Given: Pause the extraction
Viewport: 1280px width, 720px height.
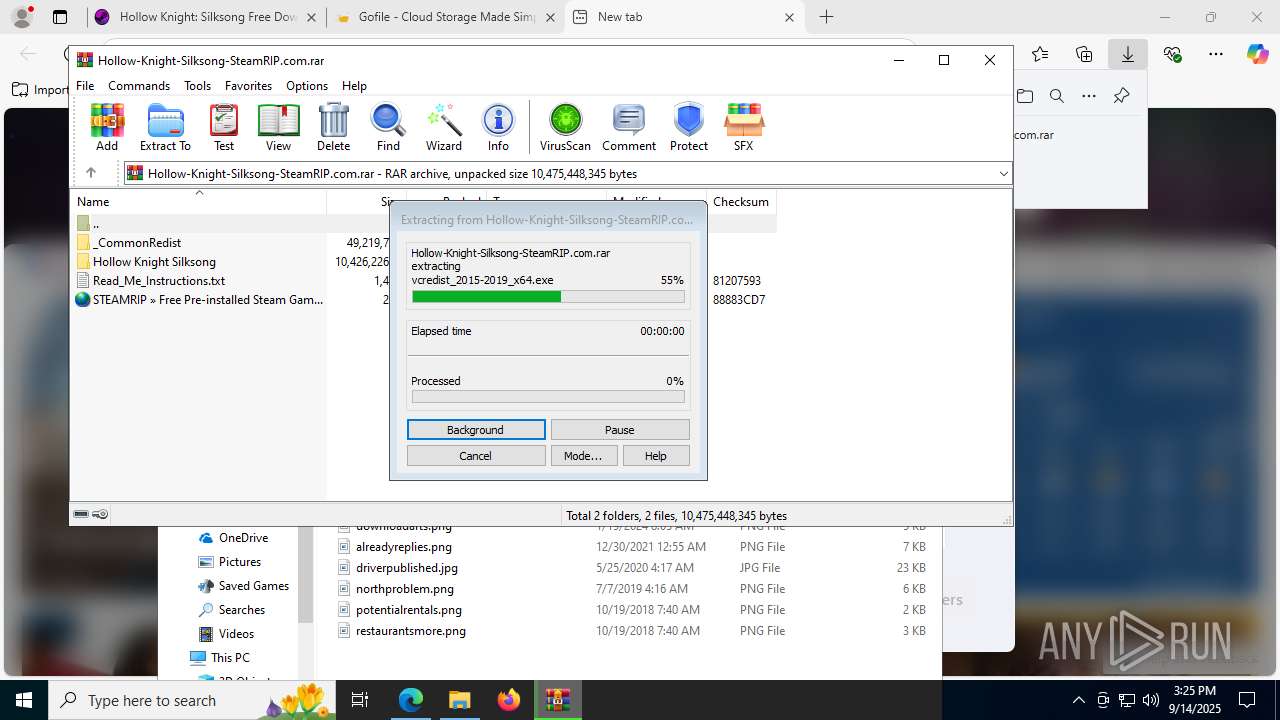Looking at the screenshot, I should [620, 430].
